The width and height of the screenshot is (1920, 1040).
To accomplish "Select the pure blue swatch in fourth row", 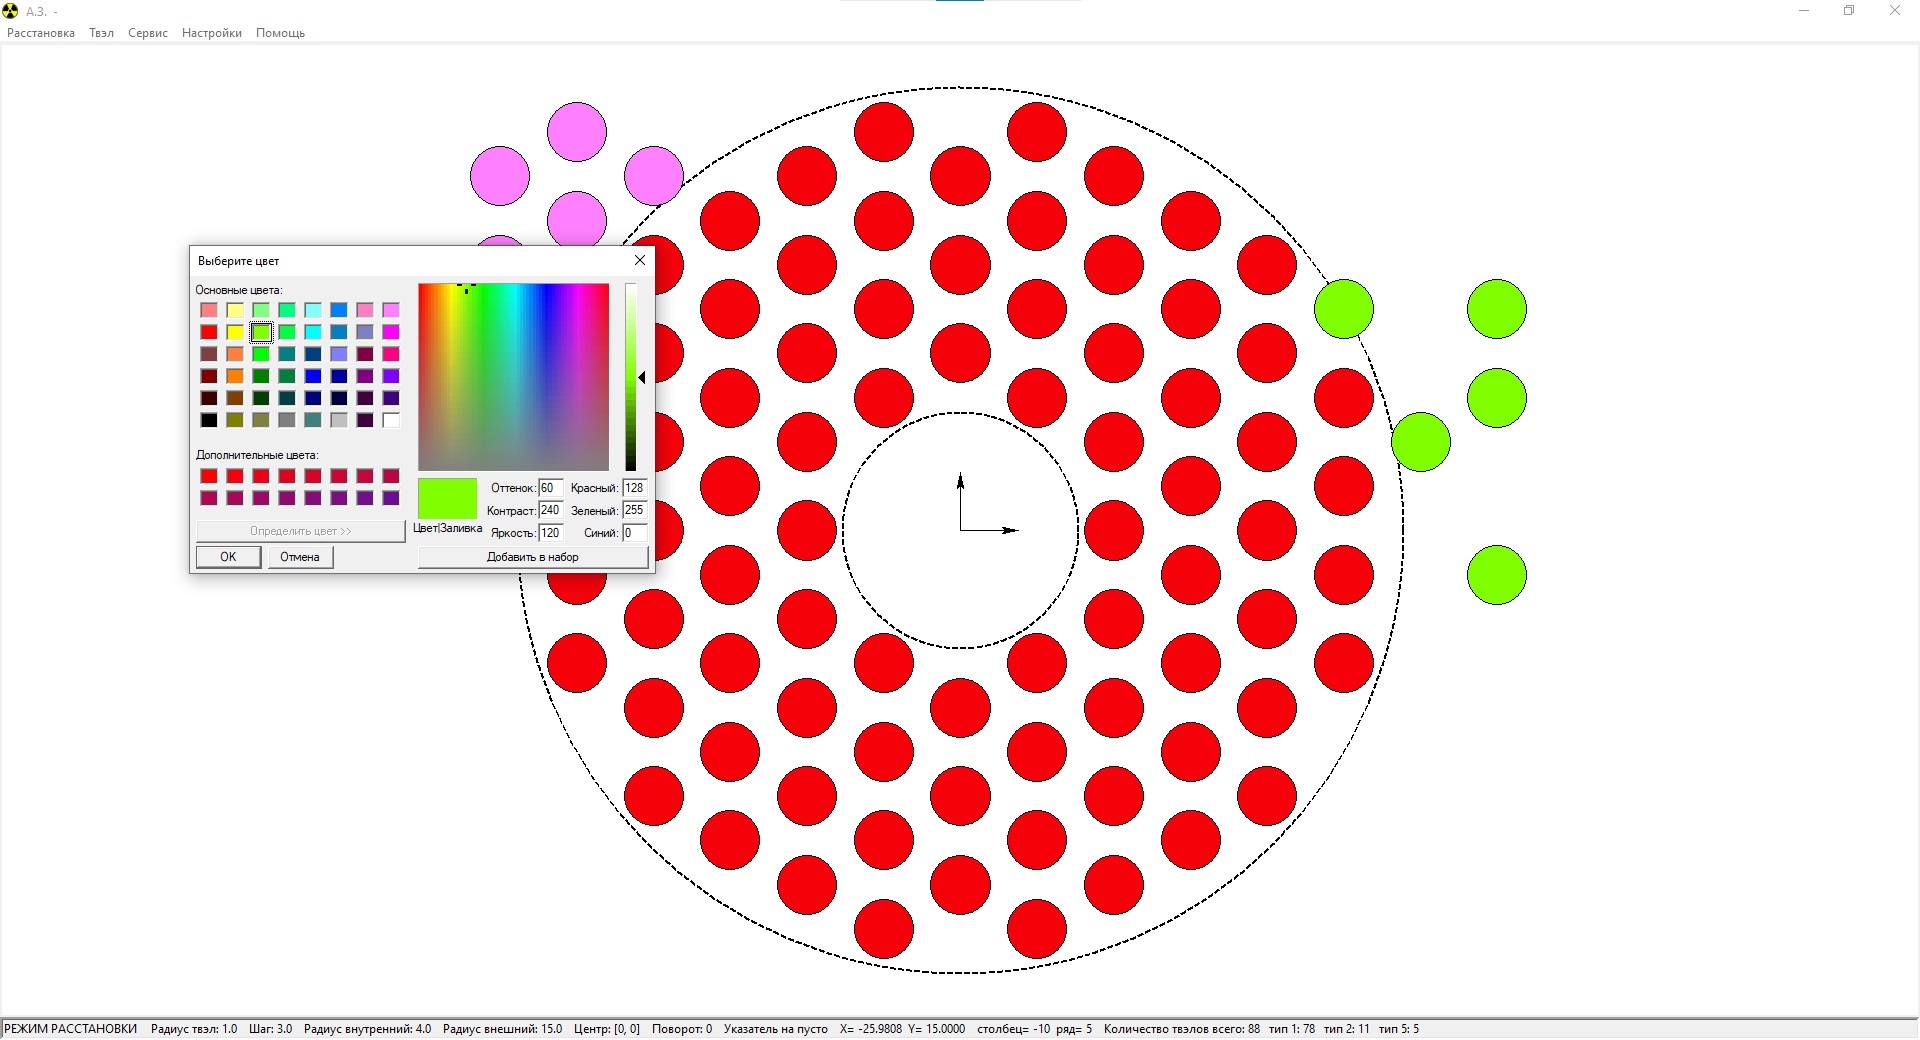I will [313, 376].
